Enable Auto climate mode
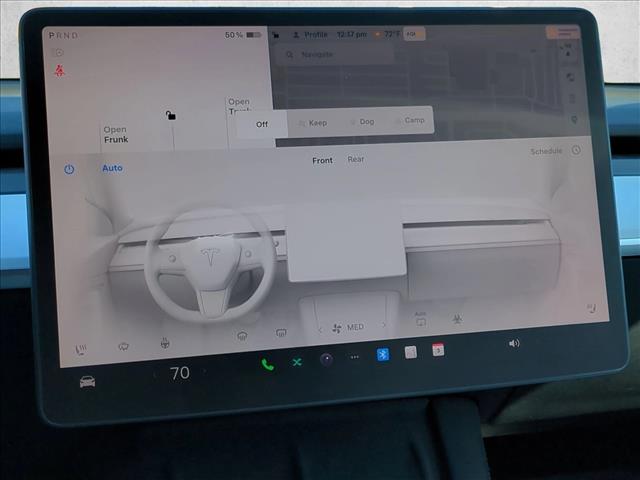The height and width of the screenshot is (480, 640). pos(112,168)
